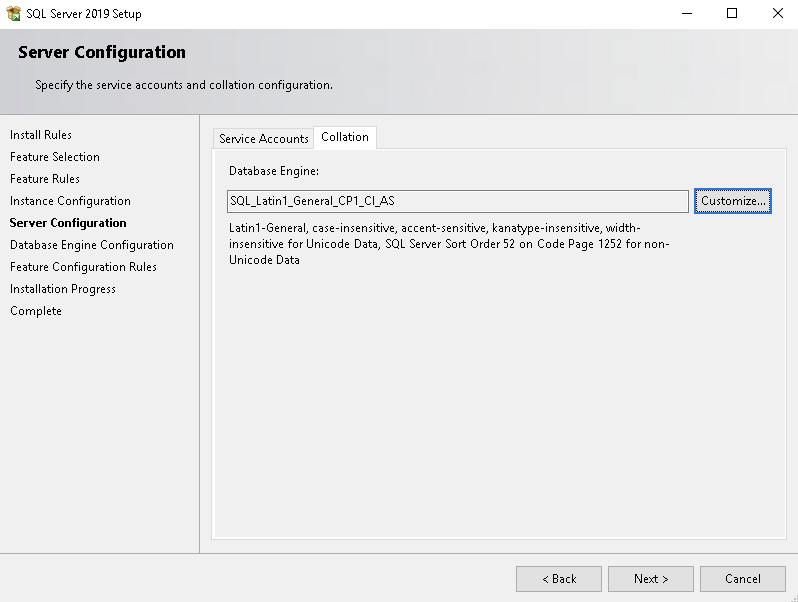Click the 'Specify the service accounts' subtitle
798x602 pixels.
184,85
